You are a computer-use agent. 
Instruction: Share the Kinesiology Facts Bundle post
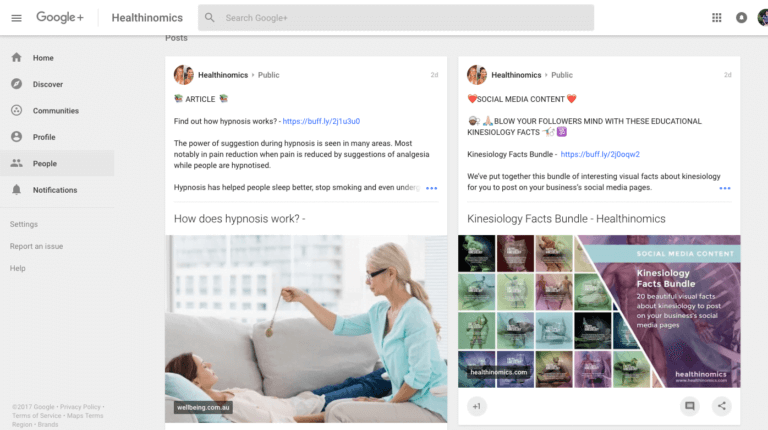(721, 406)
